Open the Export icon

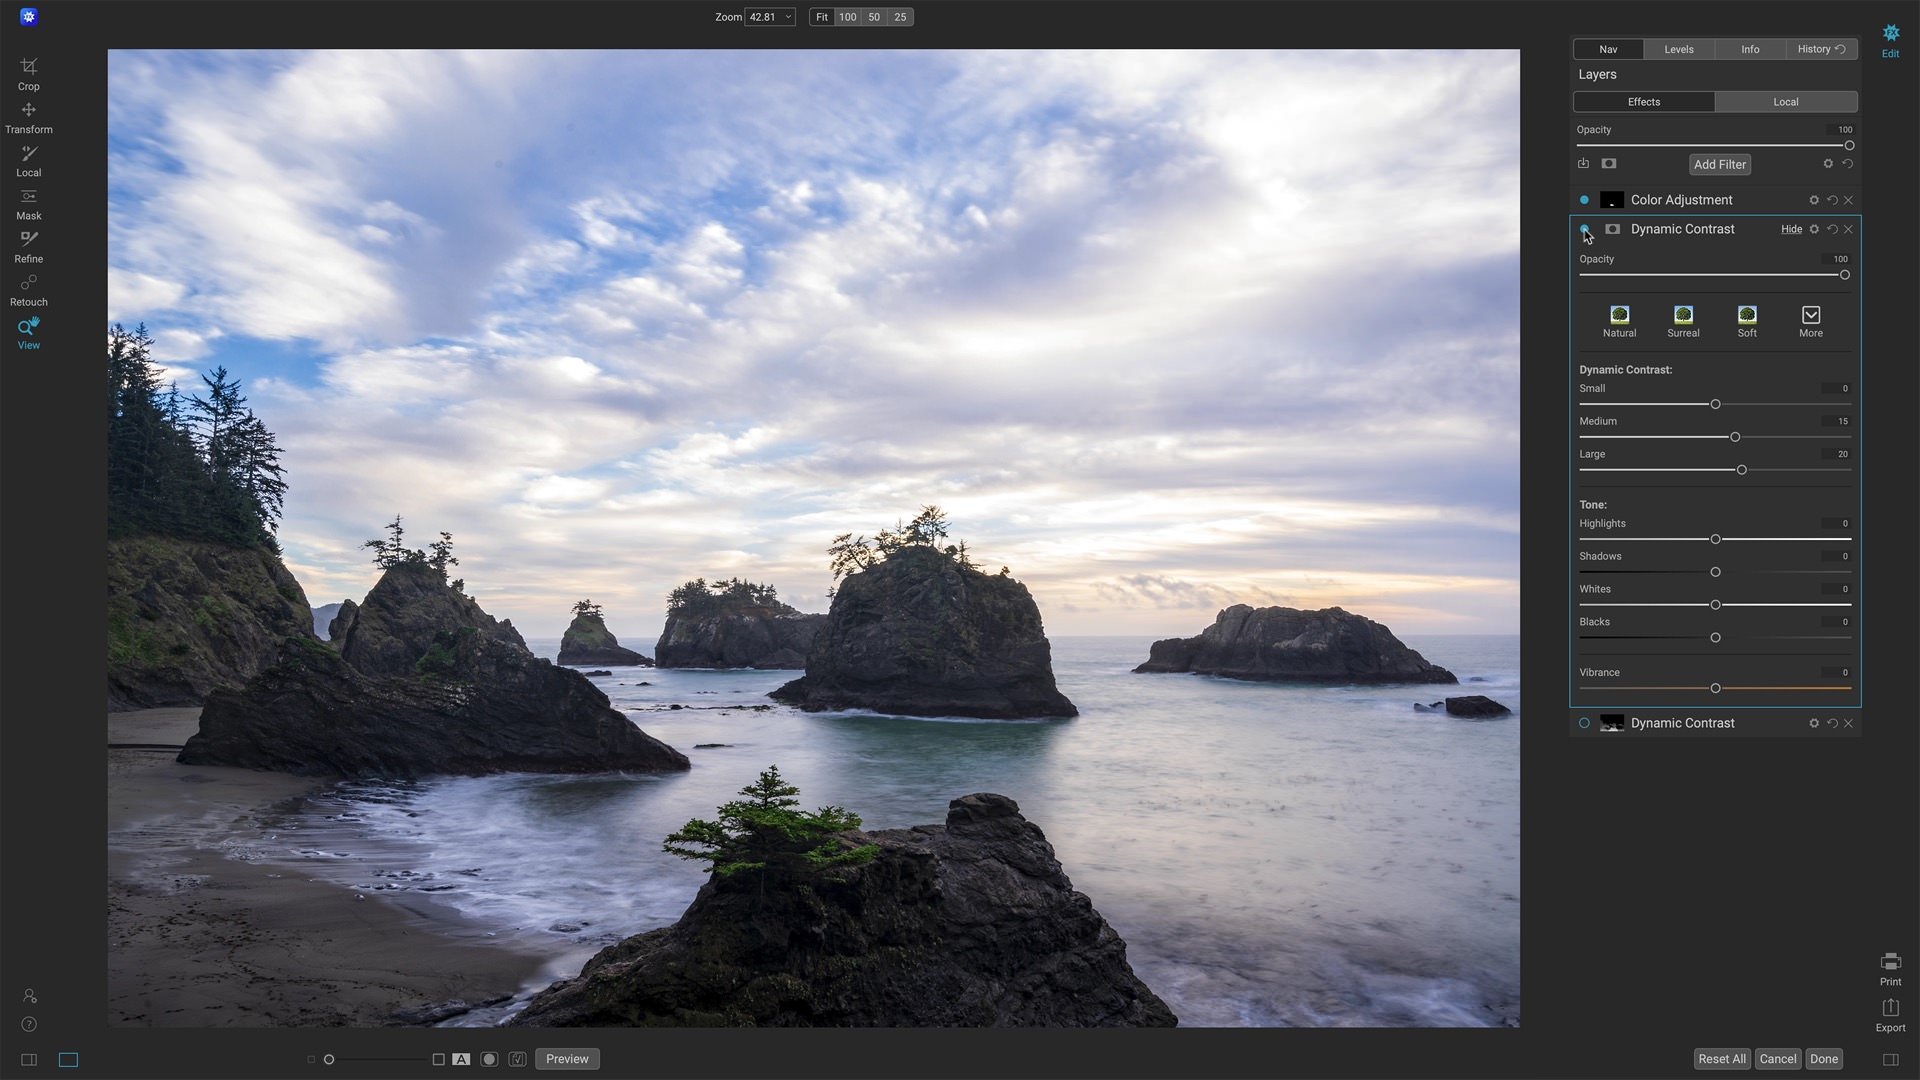[x=1890, y=1015]
